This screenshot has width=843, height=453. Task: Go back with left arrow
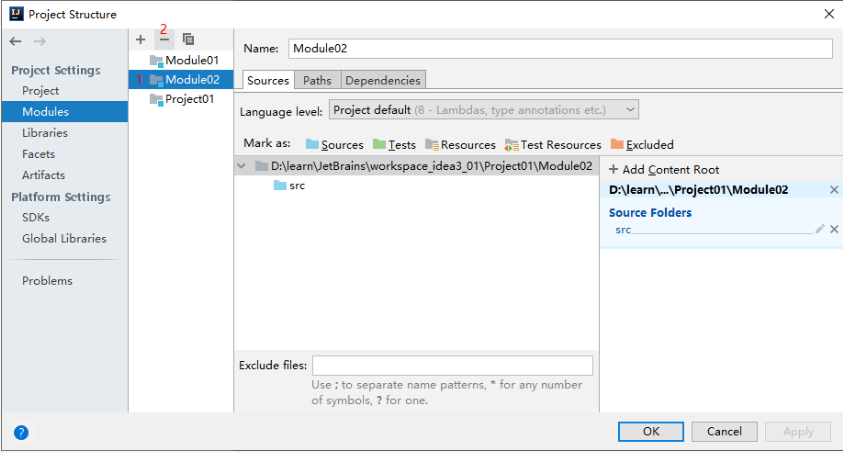click(16, 41)
